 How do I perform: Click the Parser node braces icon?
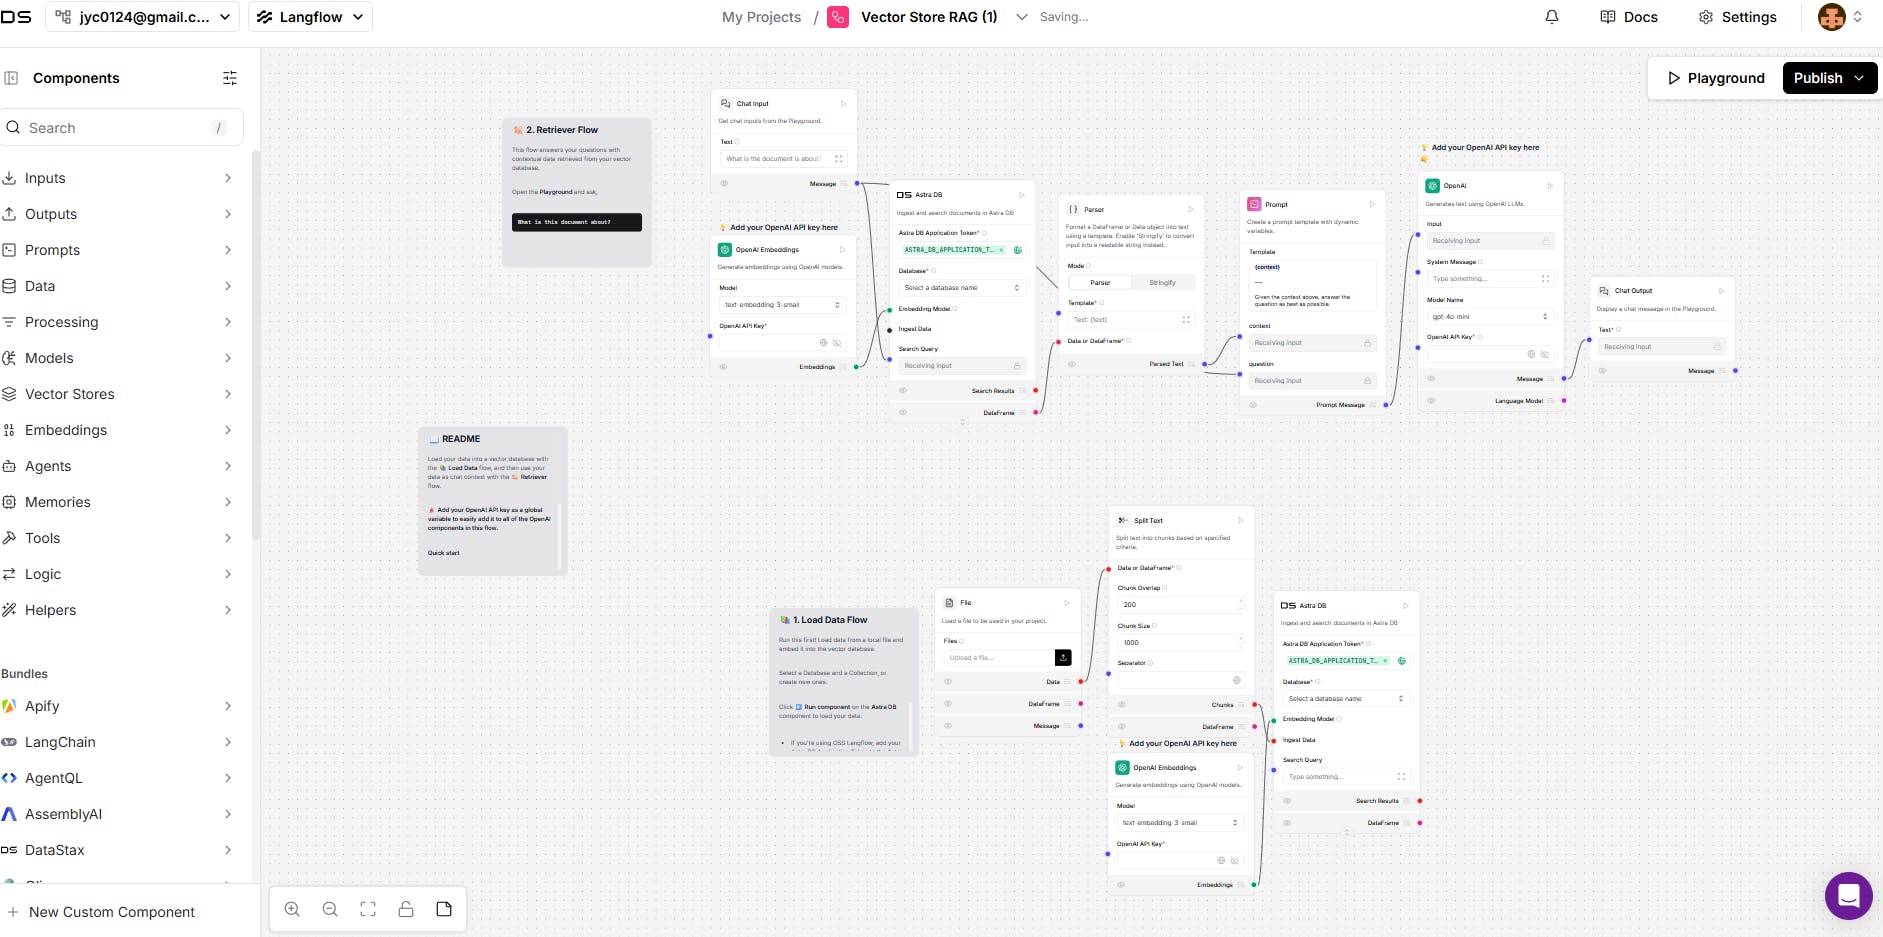click(1074, 209)
